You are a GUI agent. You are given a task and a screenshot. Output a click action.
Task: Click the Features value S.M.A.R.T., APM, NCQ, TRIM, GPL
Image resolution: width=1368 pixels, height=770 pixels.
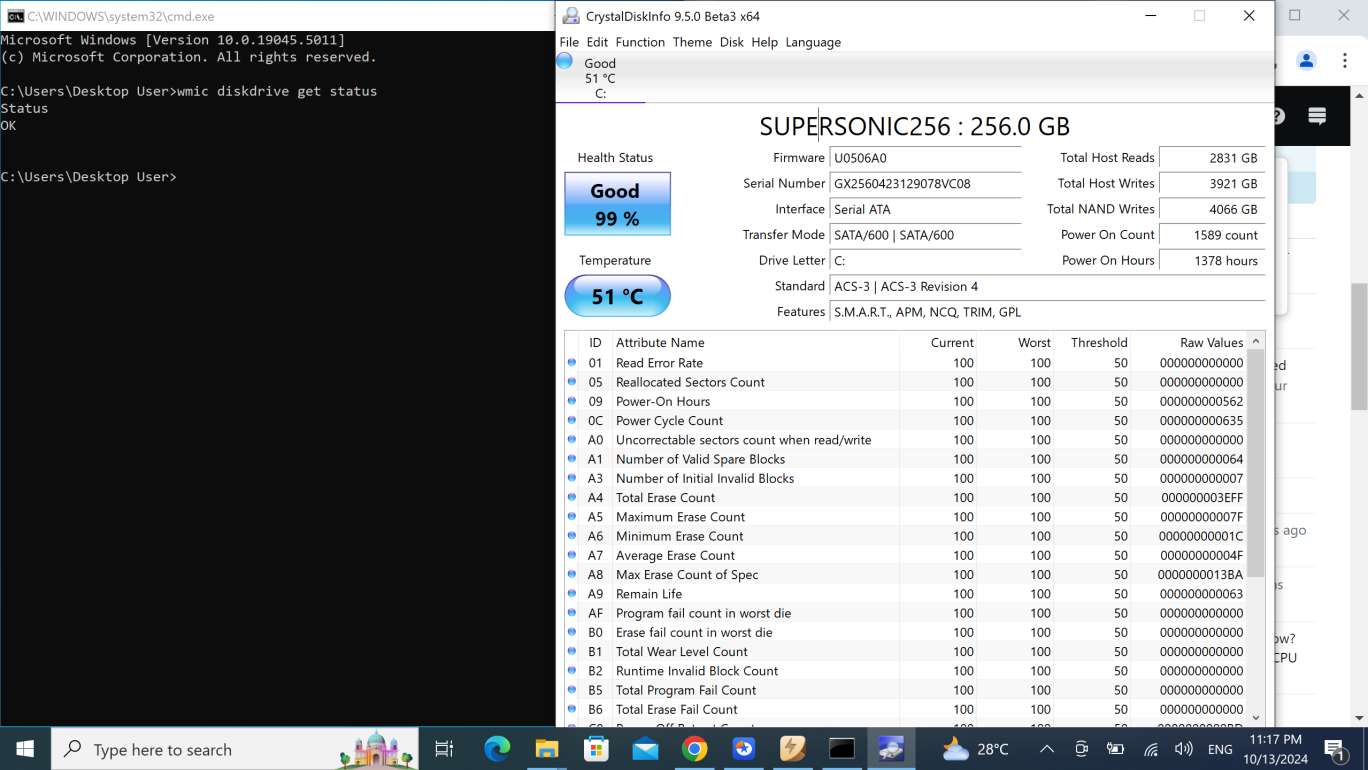[x=1047, y=312]
